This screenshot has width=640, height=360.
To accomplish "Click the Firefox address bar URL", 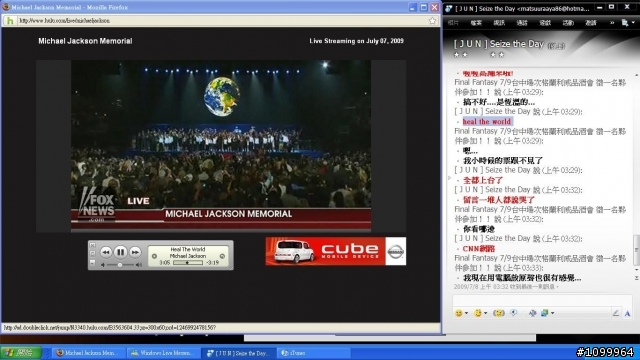I will coord(64,20).
